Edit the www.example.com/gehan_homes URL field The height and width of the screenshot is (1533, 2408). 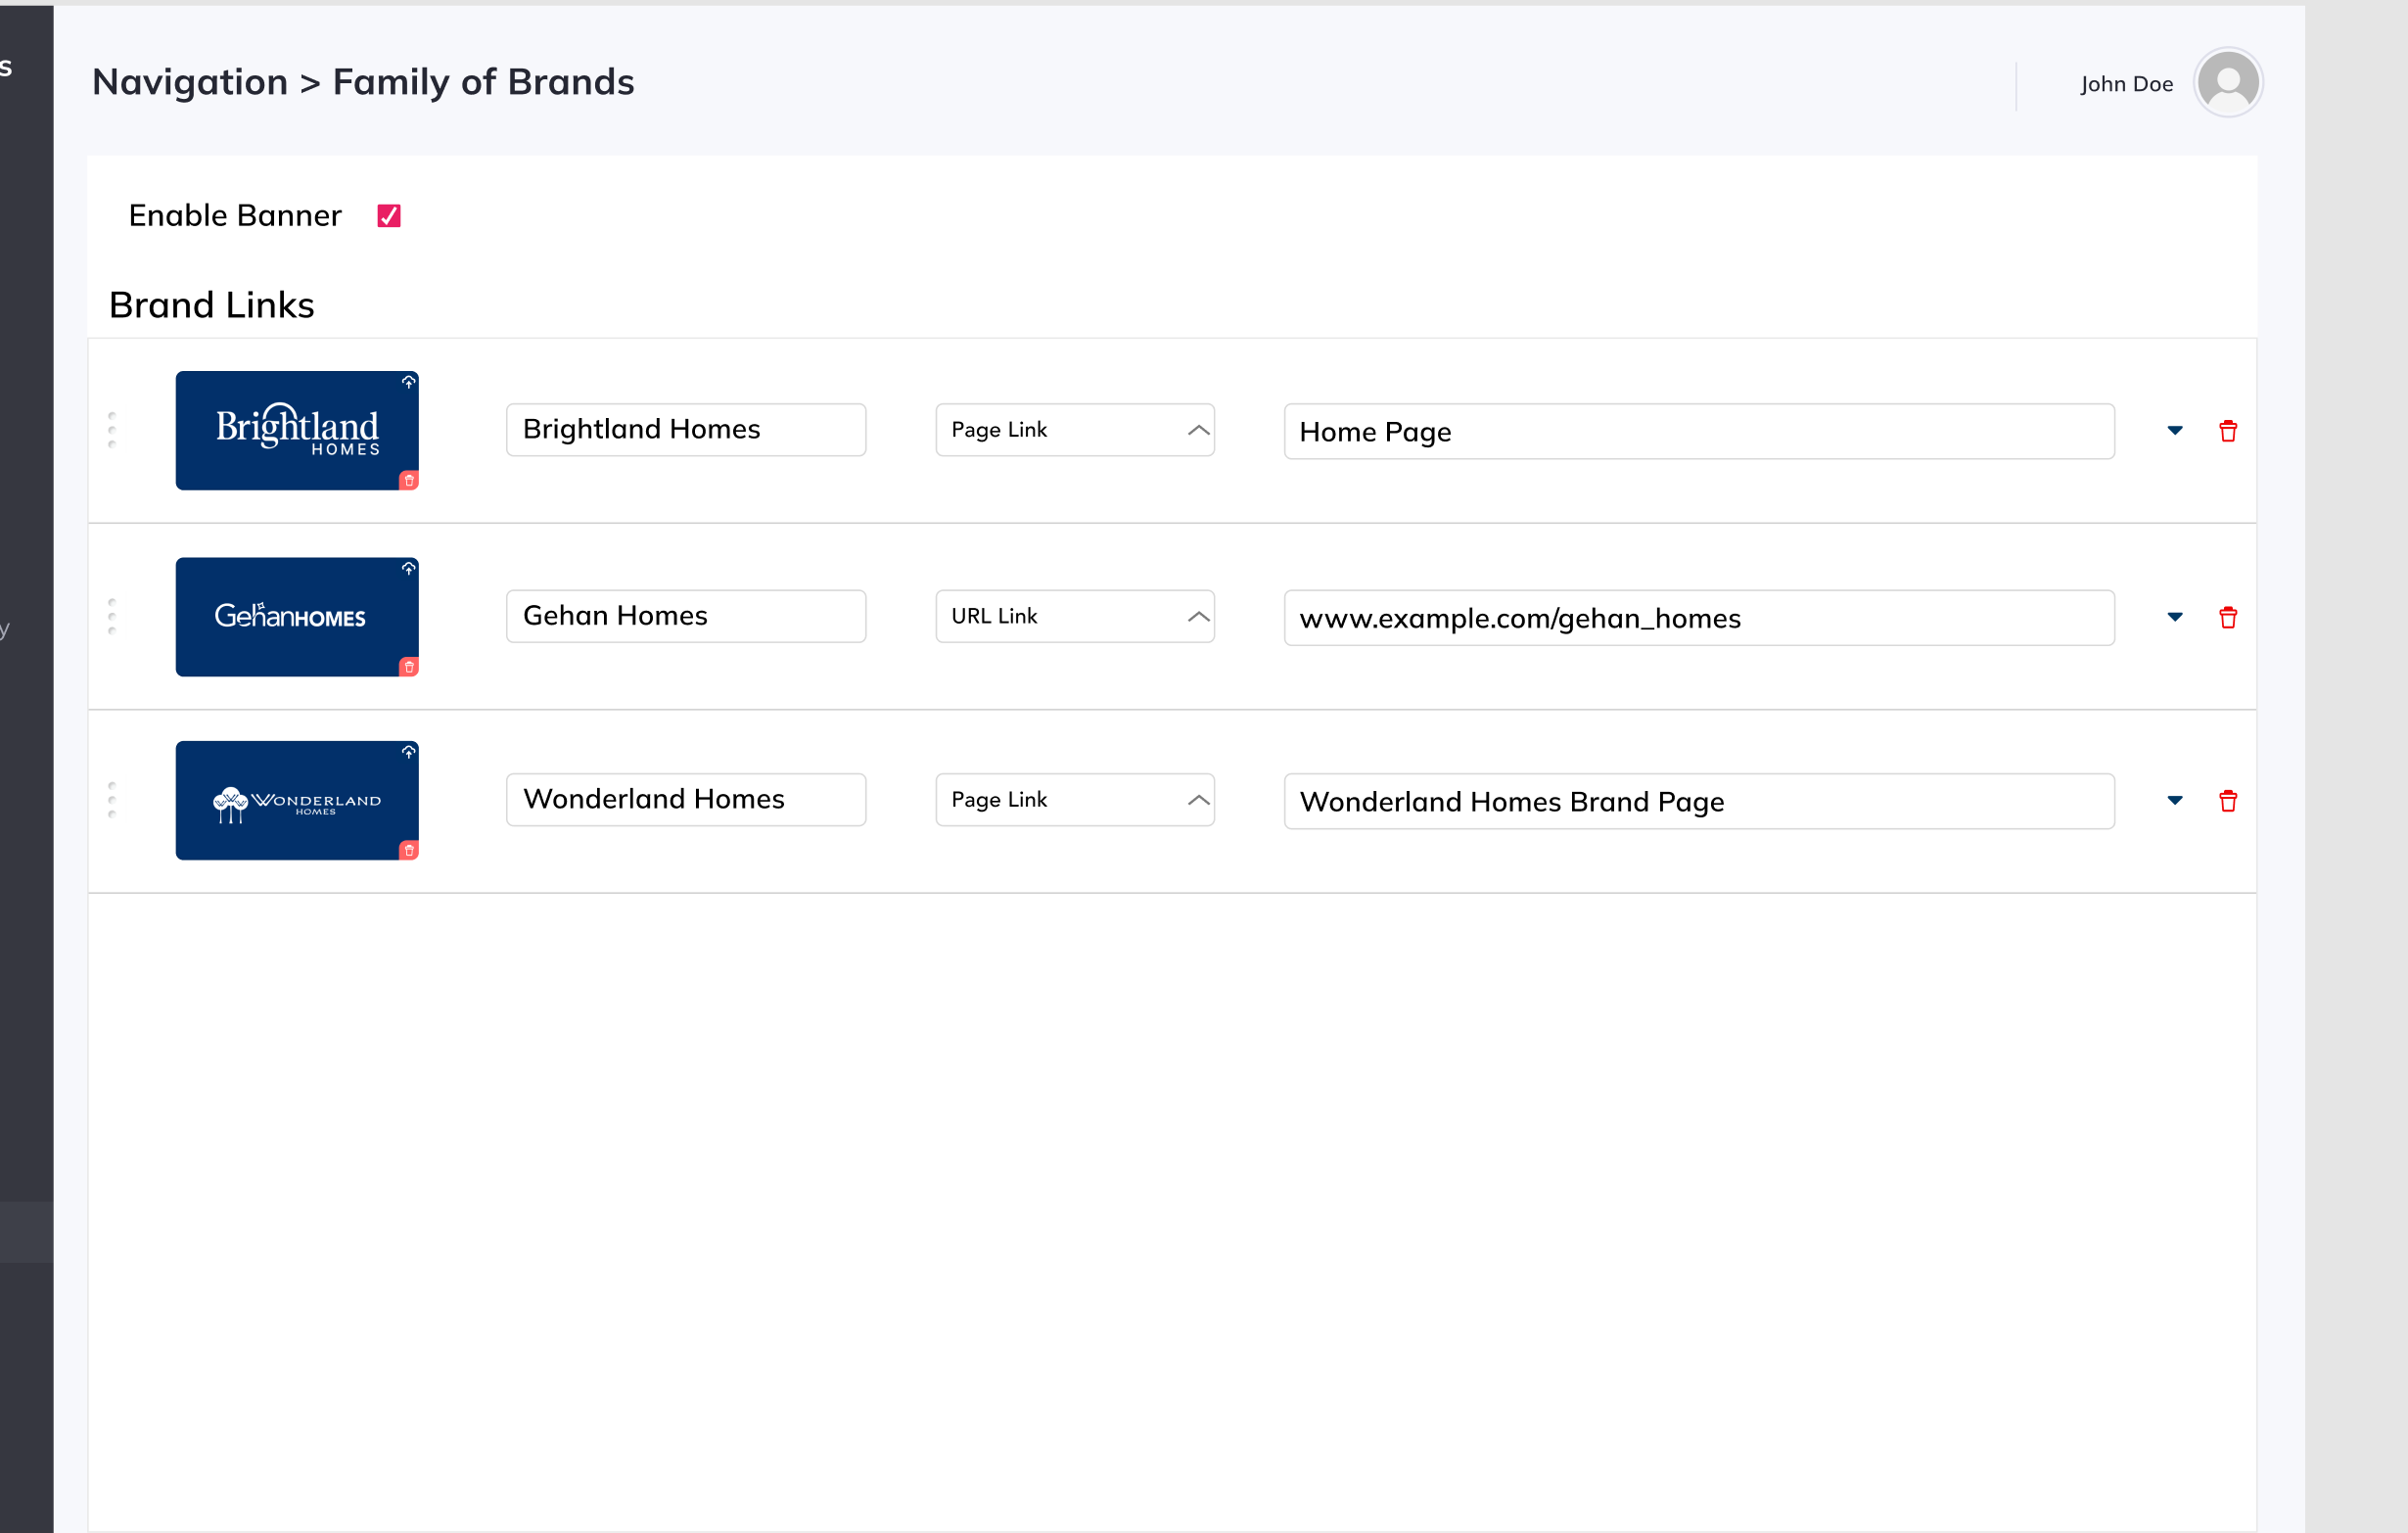coord(1698,618)
